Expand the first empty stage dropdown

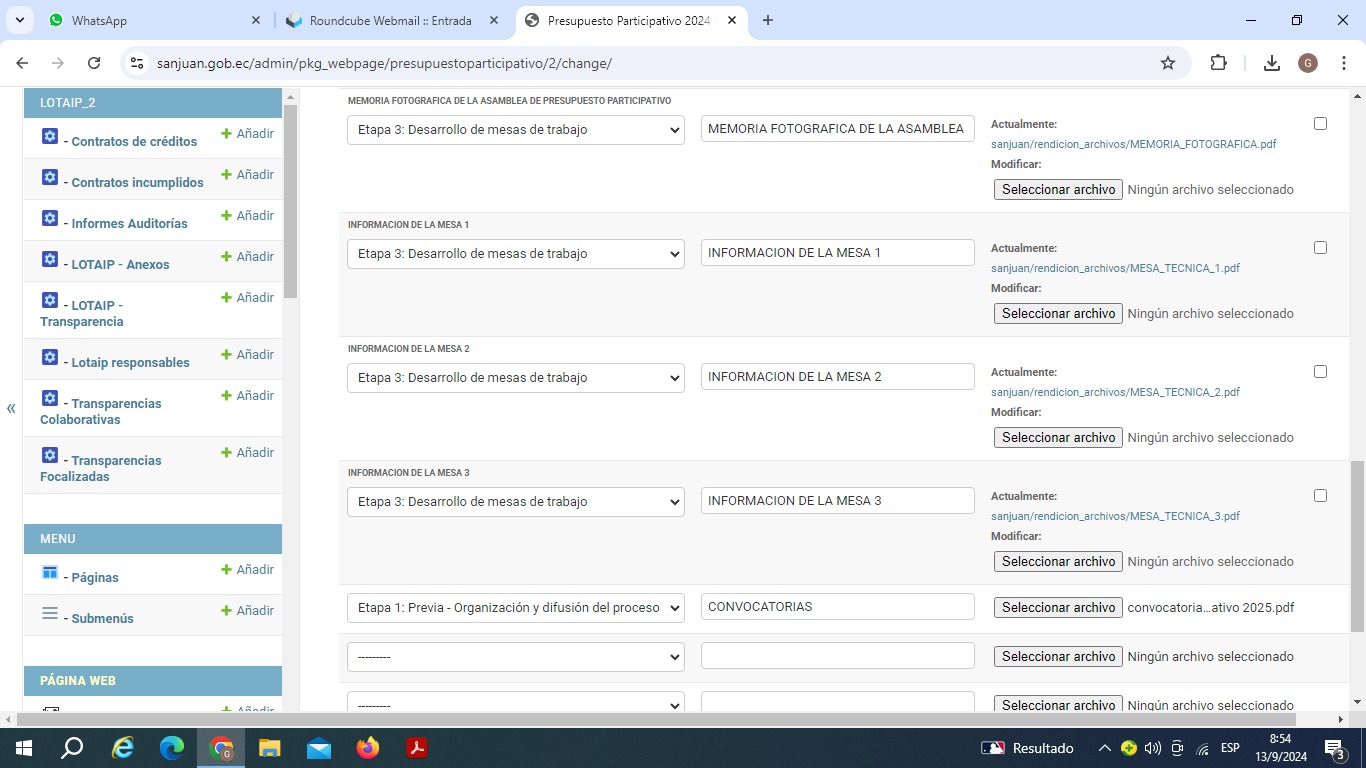(515, 657)
